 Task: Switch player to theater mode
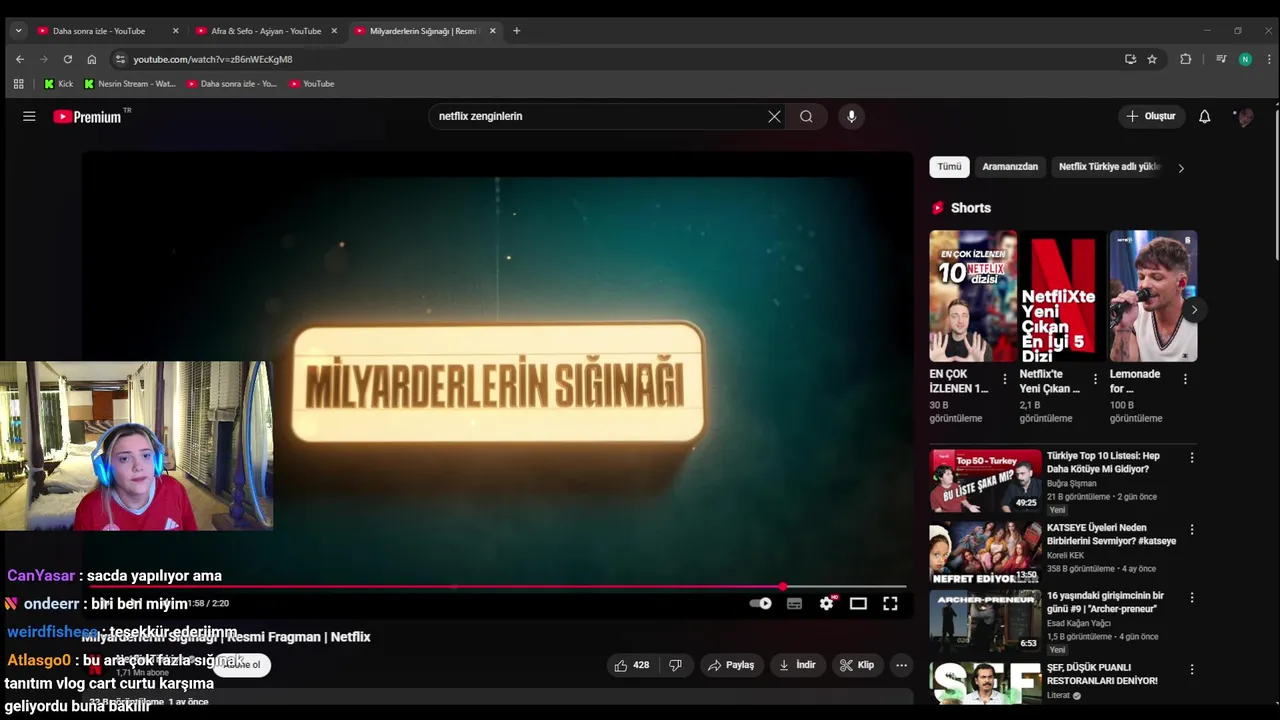point(858,603)
